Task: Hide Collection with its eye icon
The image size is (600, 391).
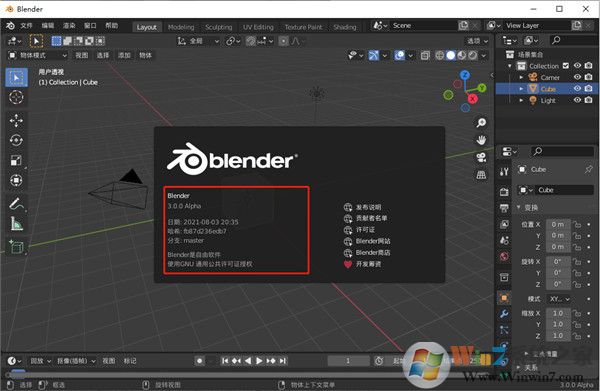Action: (577, 66)
